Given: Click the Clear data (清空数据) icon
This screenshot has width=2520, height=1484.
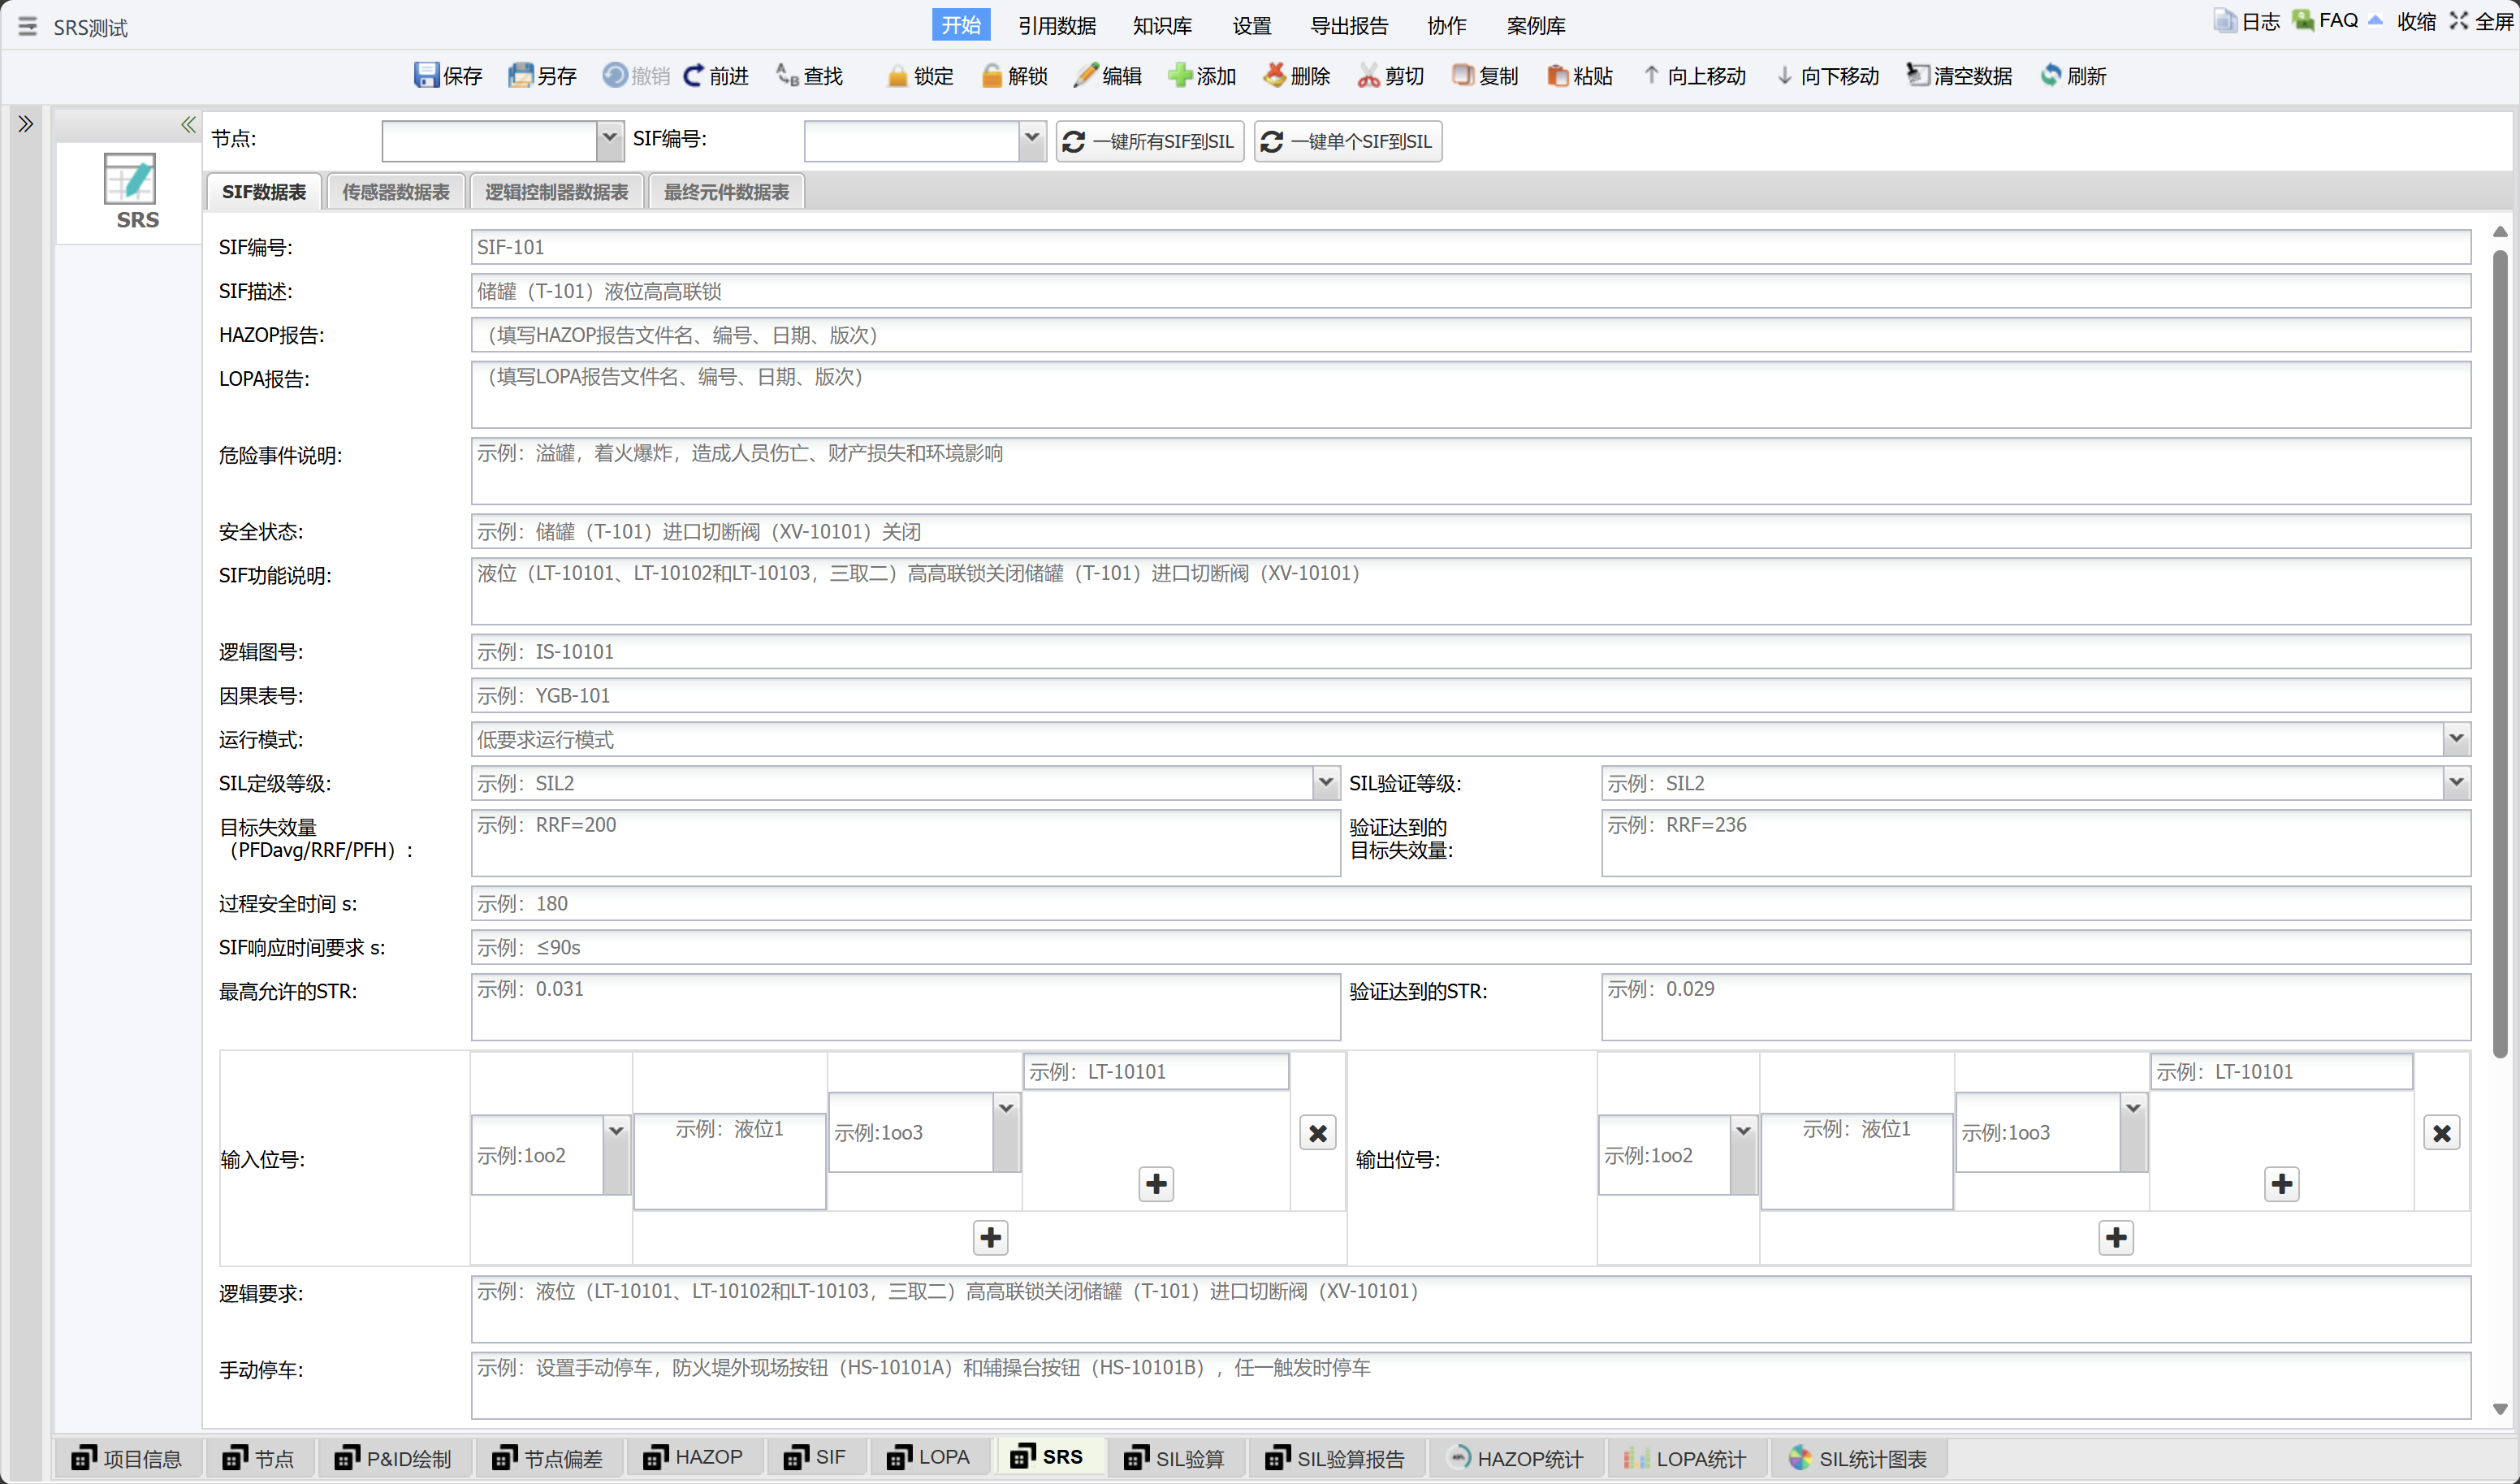Looking at the screenshot, I should pos(1917,76).
